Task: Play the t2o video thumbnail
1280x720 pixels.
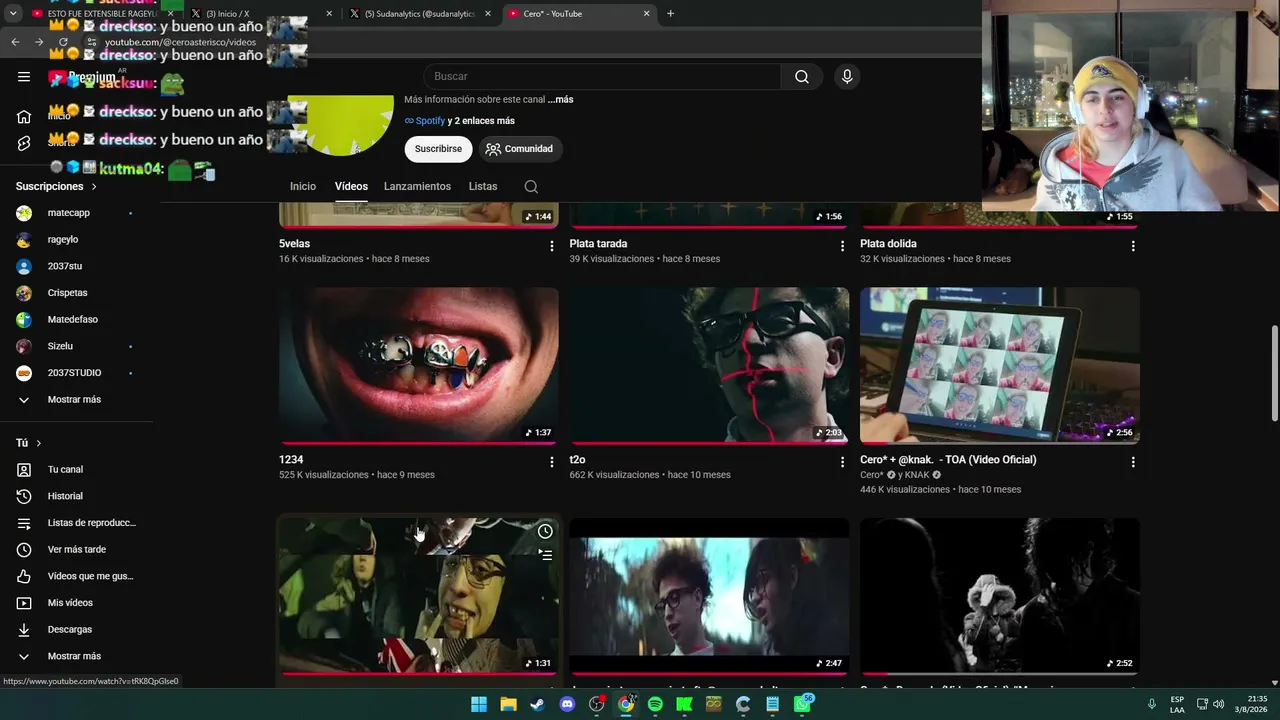Action: 710,366
